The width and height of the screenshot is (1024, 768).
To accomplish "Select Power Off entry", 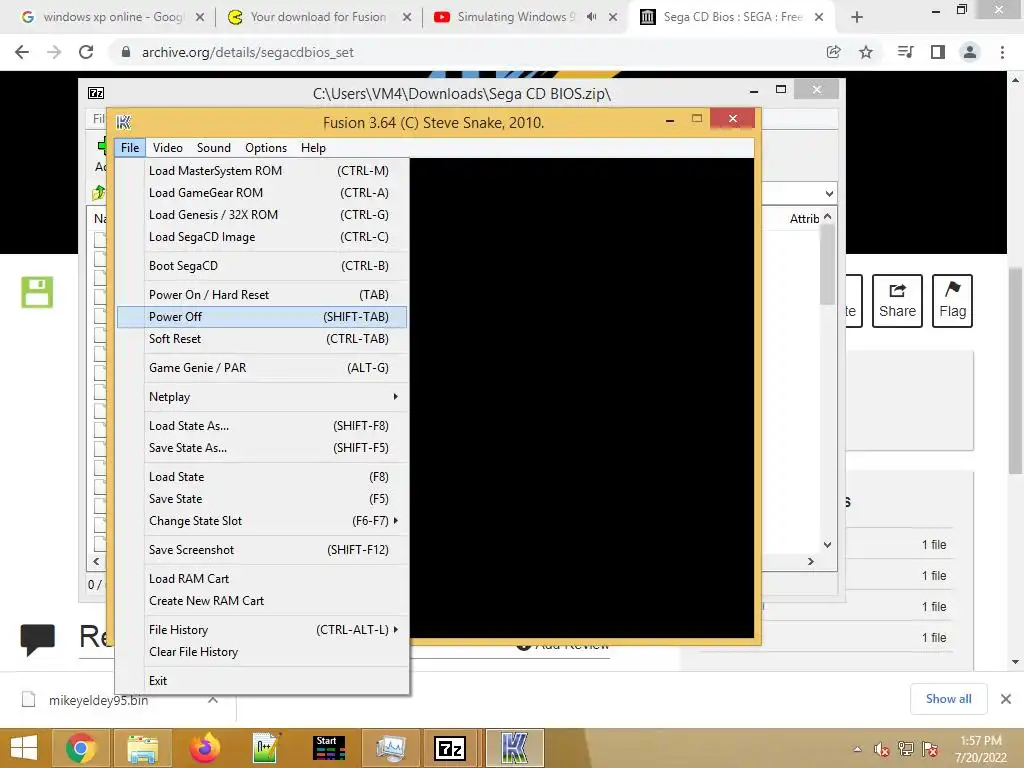I will pos(262,317).
